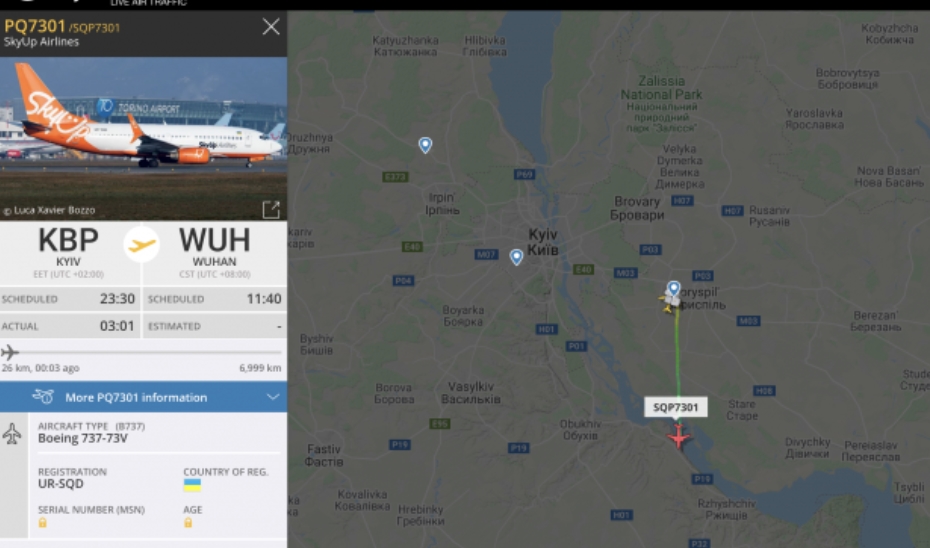Open aircraft photo in external link icon
This screenshot has width=930, height=548.
(271, 209)
